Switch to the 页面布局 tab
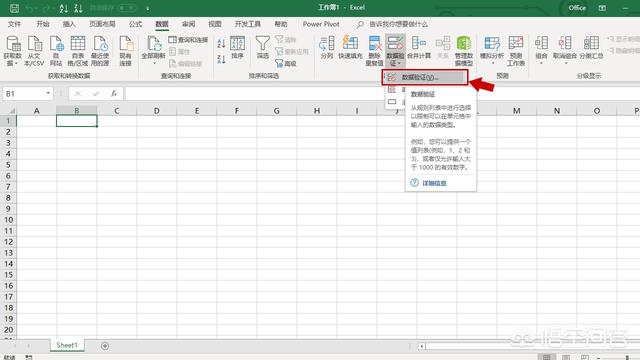Viewport: 640px width, 360px height. tap(102, 24)
